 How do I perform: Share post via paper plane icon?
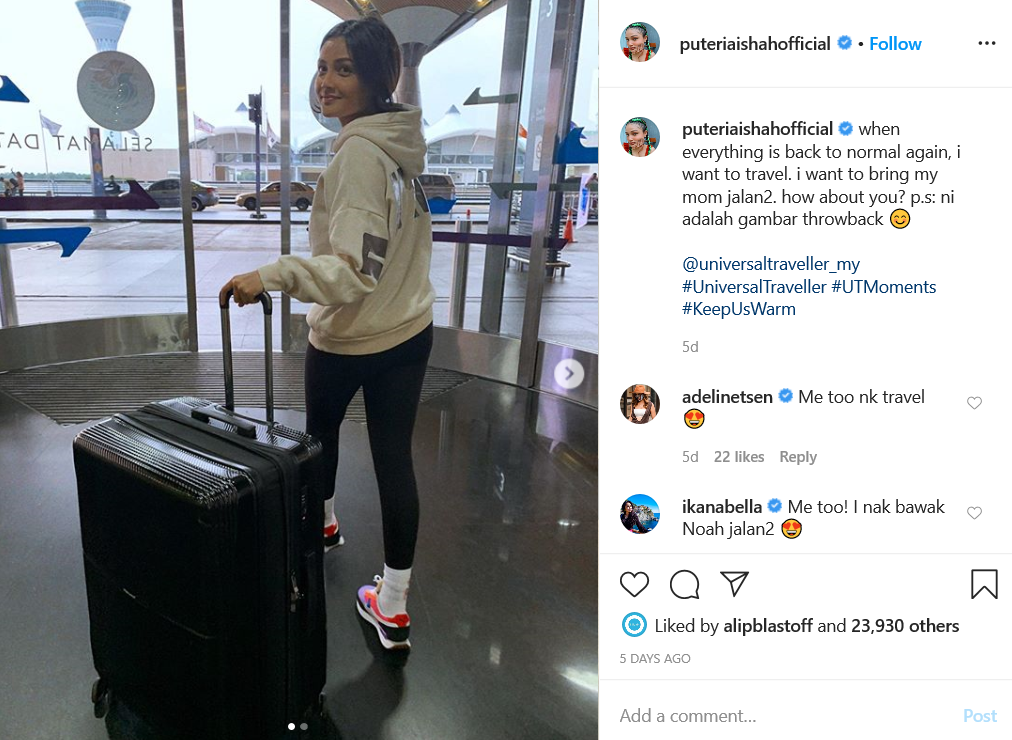[734, 584]
